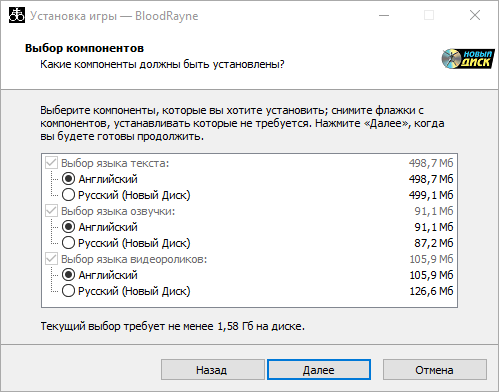Click the 'Установка игры — BloodRayne' title text
The image size is (499, 392).
[x=114, y=16]
